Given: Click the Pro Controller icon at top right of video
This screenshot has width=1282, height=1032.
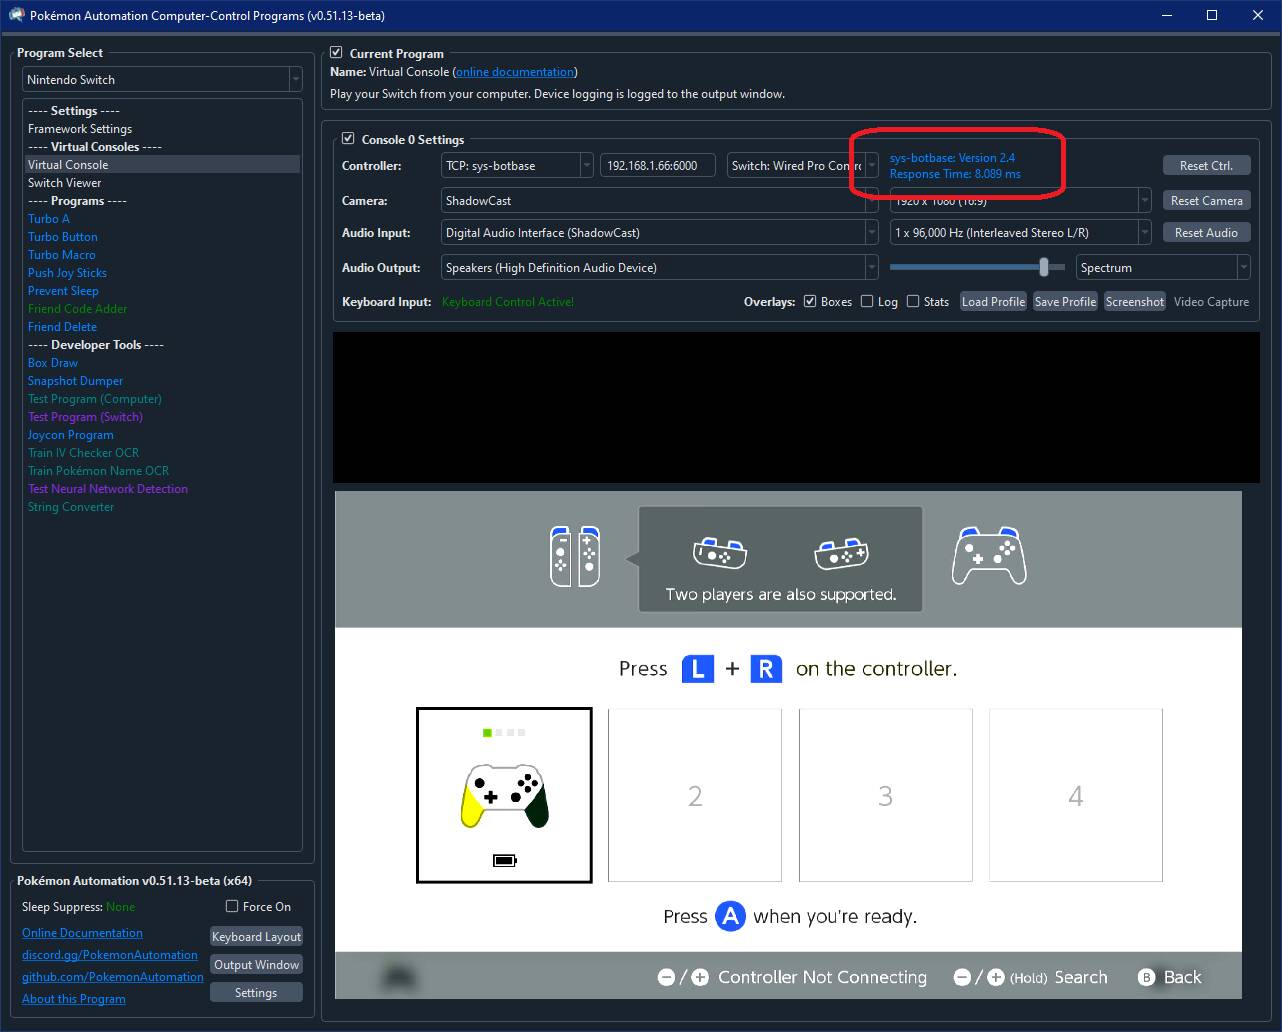Looking at the screenshot, I should 989,556.
